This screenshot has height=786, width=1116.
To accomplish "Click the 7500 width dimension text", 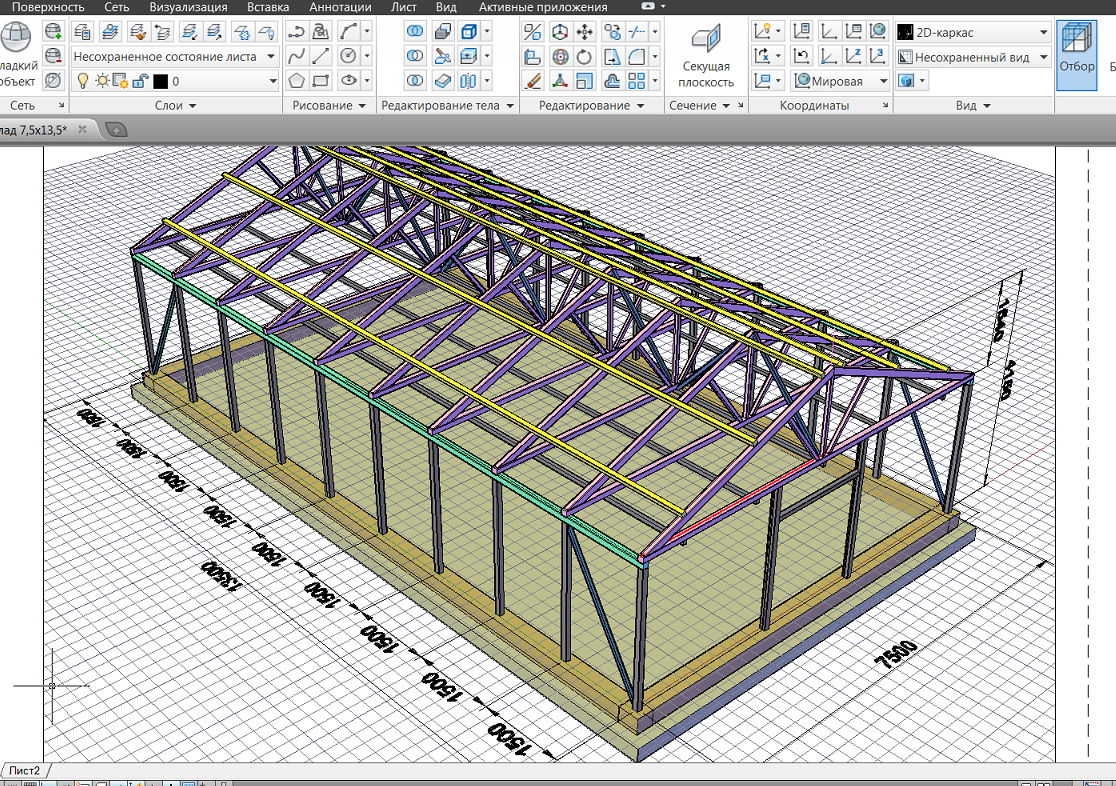I will (895, 654).
